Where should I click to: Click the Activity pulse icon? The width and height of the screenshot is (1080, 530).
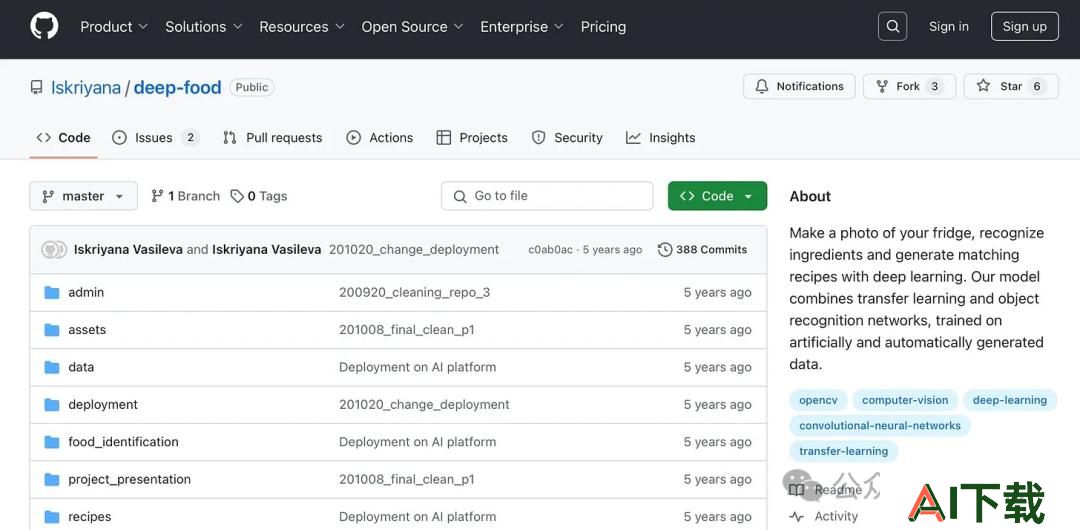796,516
